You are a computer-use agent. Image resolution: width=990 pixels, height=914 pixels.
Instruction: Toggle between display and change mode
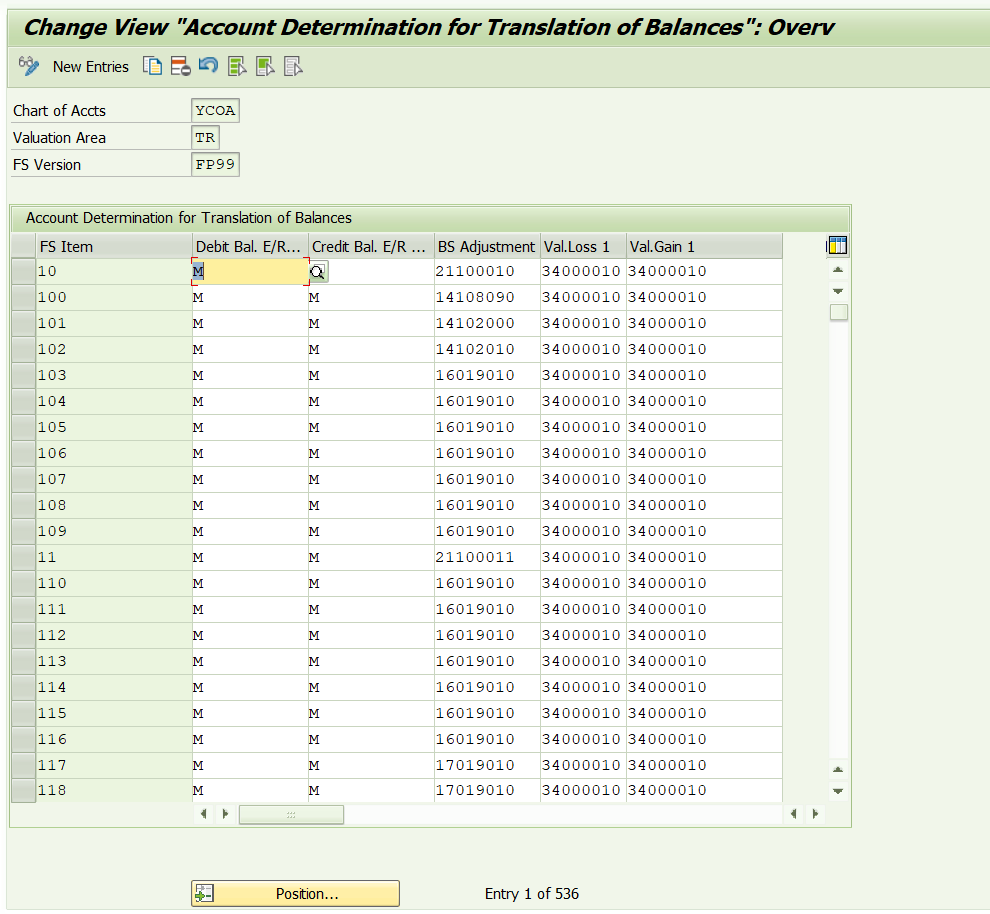[x=27, y=66]
